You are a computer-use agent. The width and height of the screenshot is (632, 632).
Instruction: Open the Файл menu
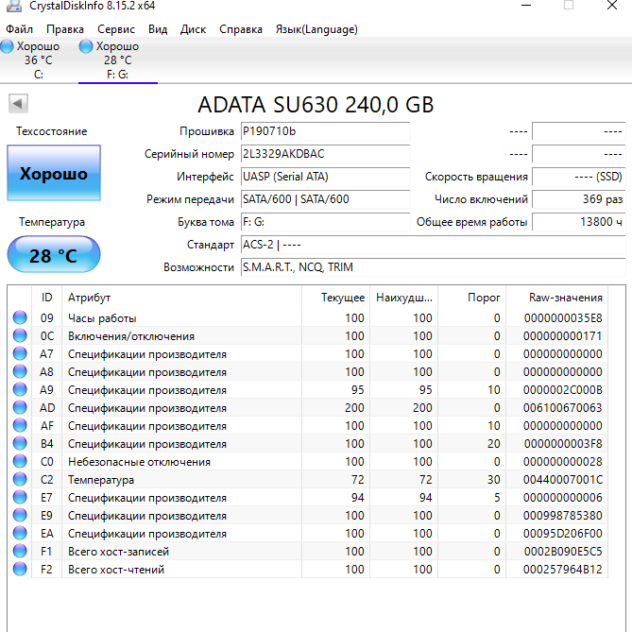click(19, 29)
